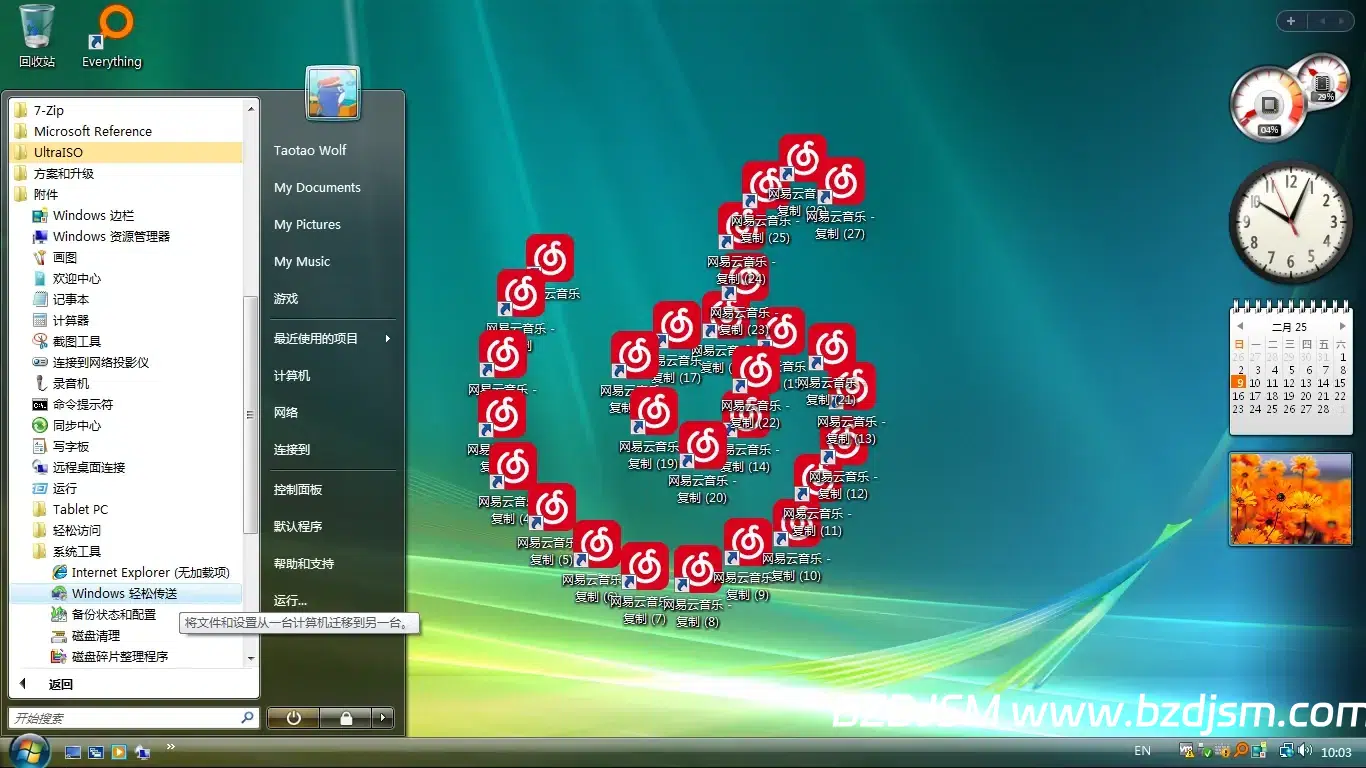Click the Start menu lock button
The image size is (1366, 768).
345,718
